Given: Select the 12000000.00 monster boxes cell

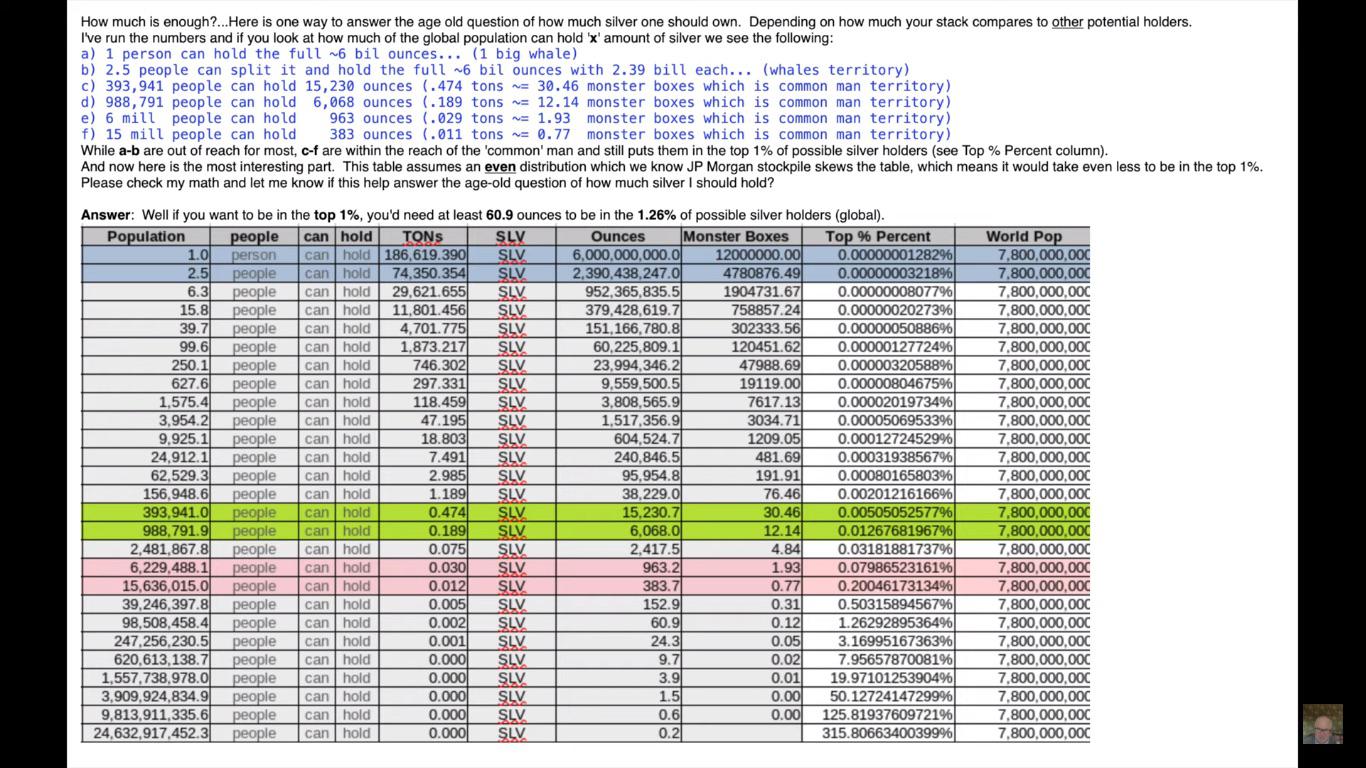Looking at the screenshot, I should [x=741, y=255].
